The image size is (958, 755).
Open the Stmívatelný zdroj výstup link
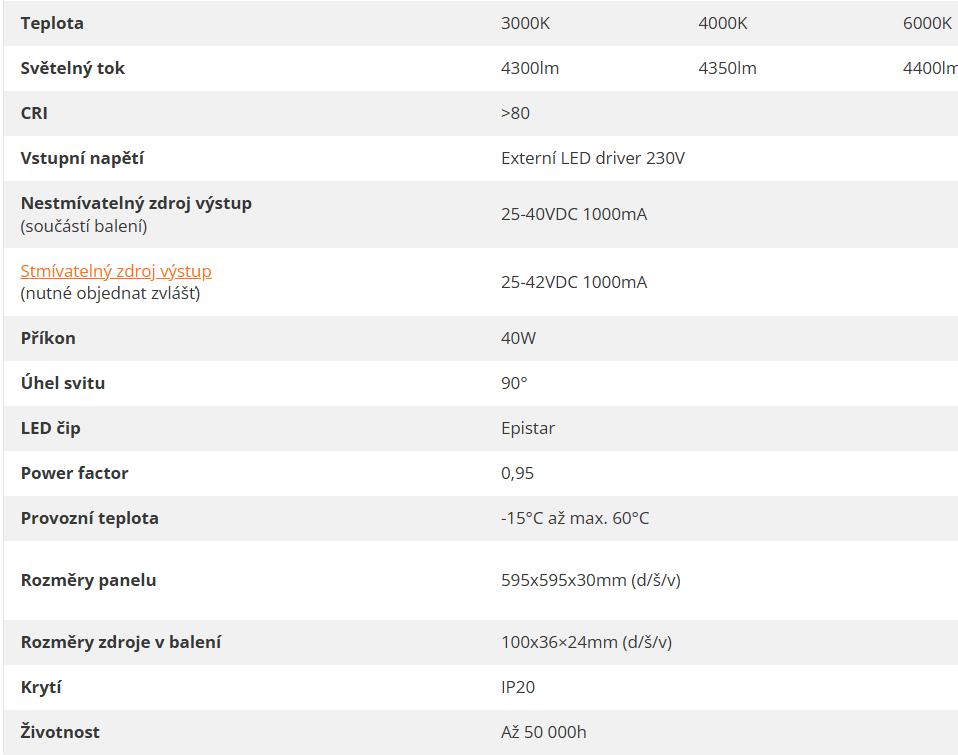click(x=116, y=271)
